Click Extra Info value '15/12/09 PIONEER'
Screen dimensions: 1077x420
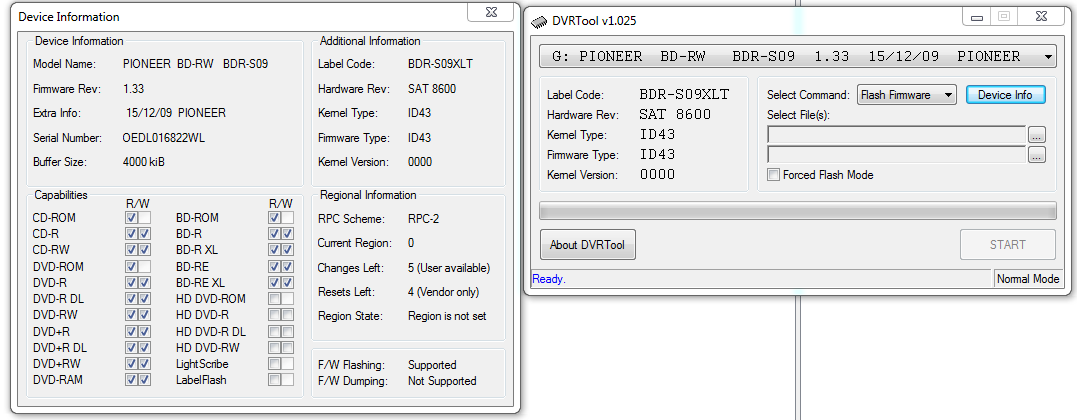point(176,113)
